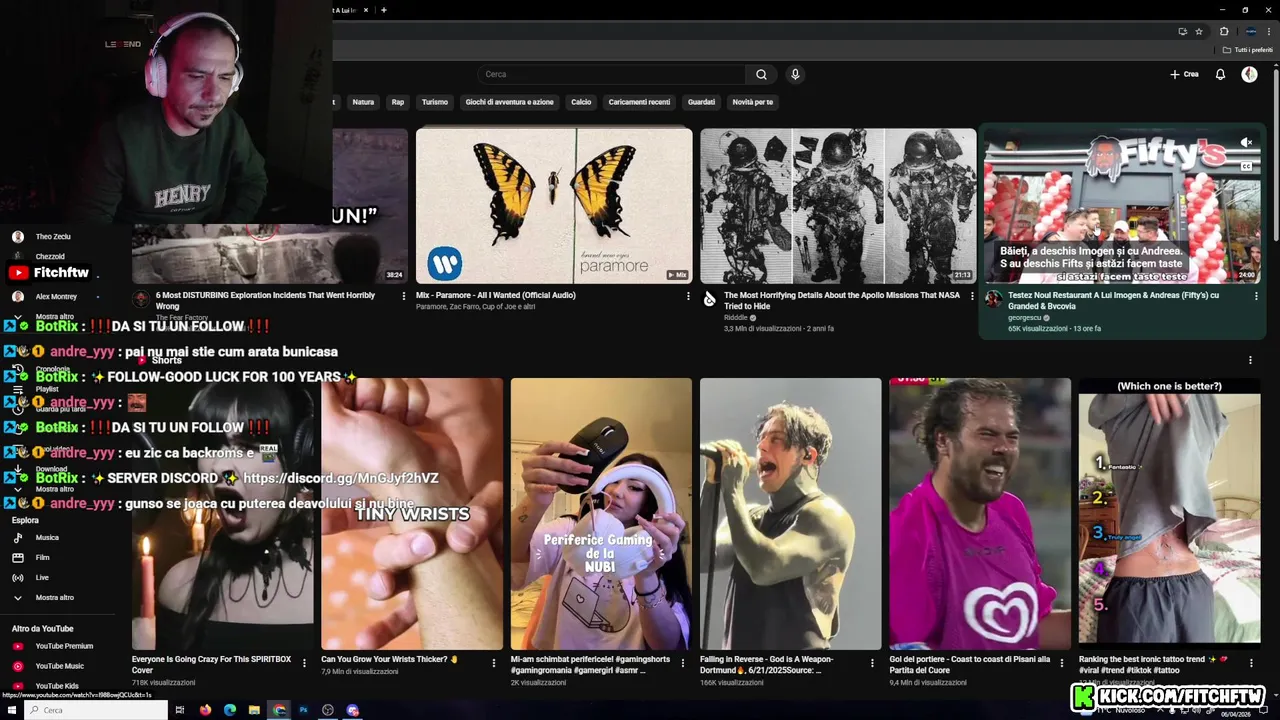Screen dimensions: 1280x720
Task: Open Shorts shelf three-dot options
Action: 1250,360
